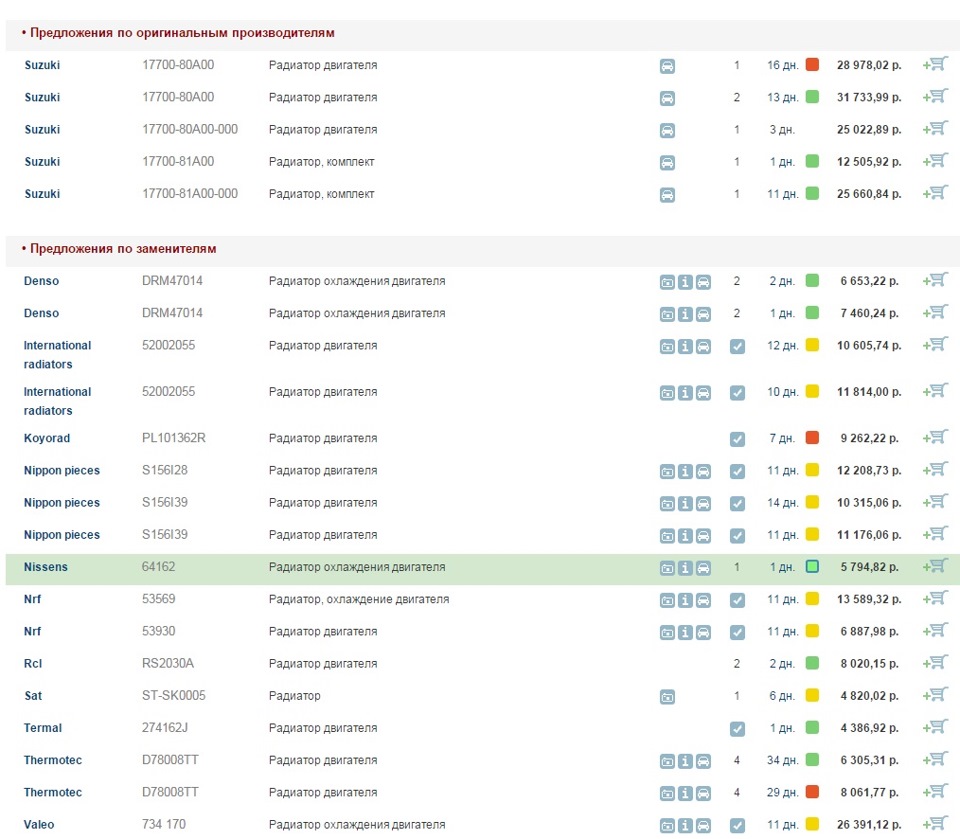Click red indicator square in Koyorad row
Viewport: 960px width, 839px height.
coord(812,437)
